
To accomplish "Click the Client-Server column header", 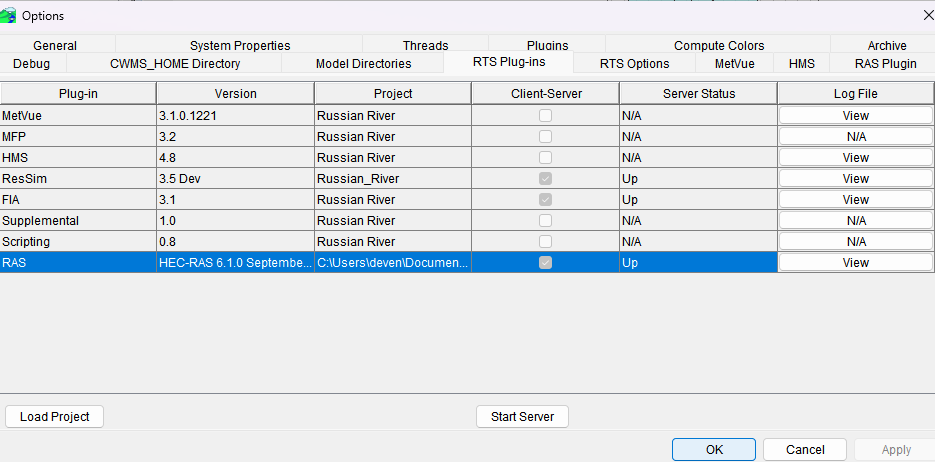I will click(x=546, y=94).
